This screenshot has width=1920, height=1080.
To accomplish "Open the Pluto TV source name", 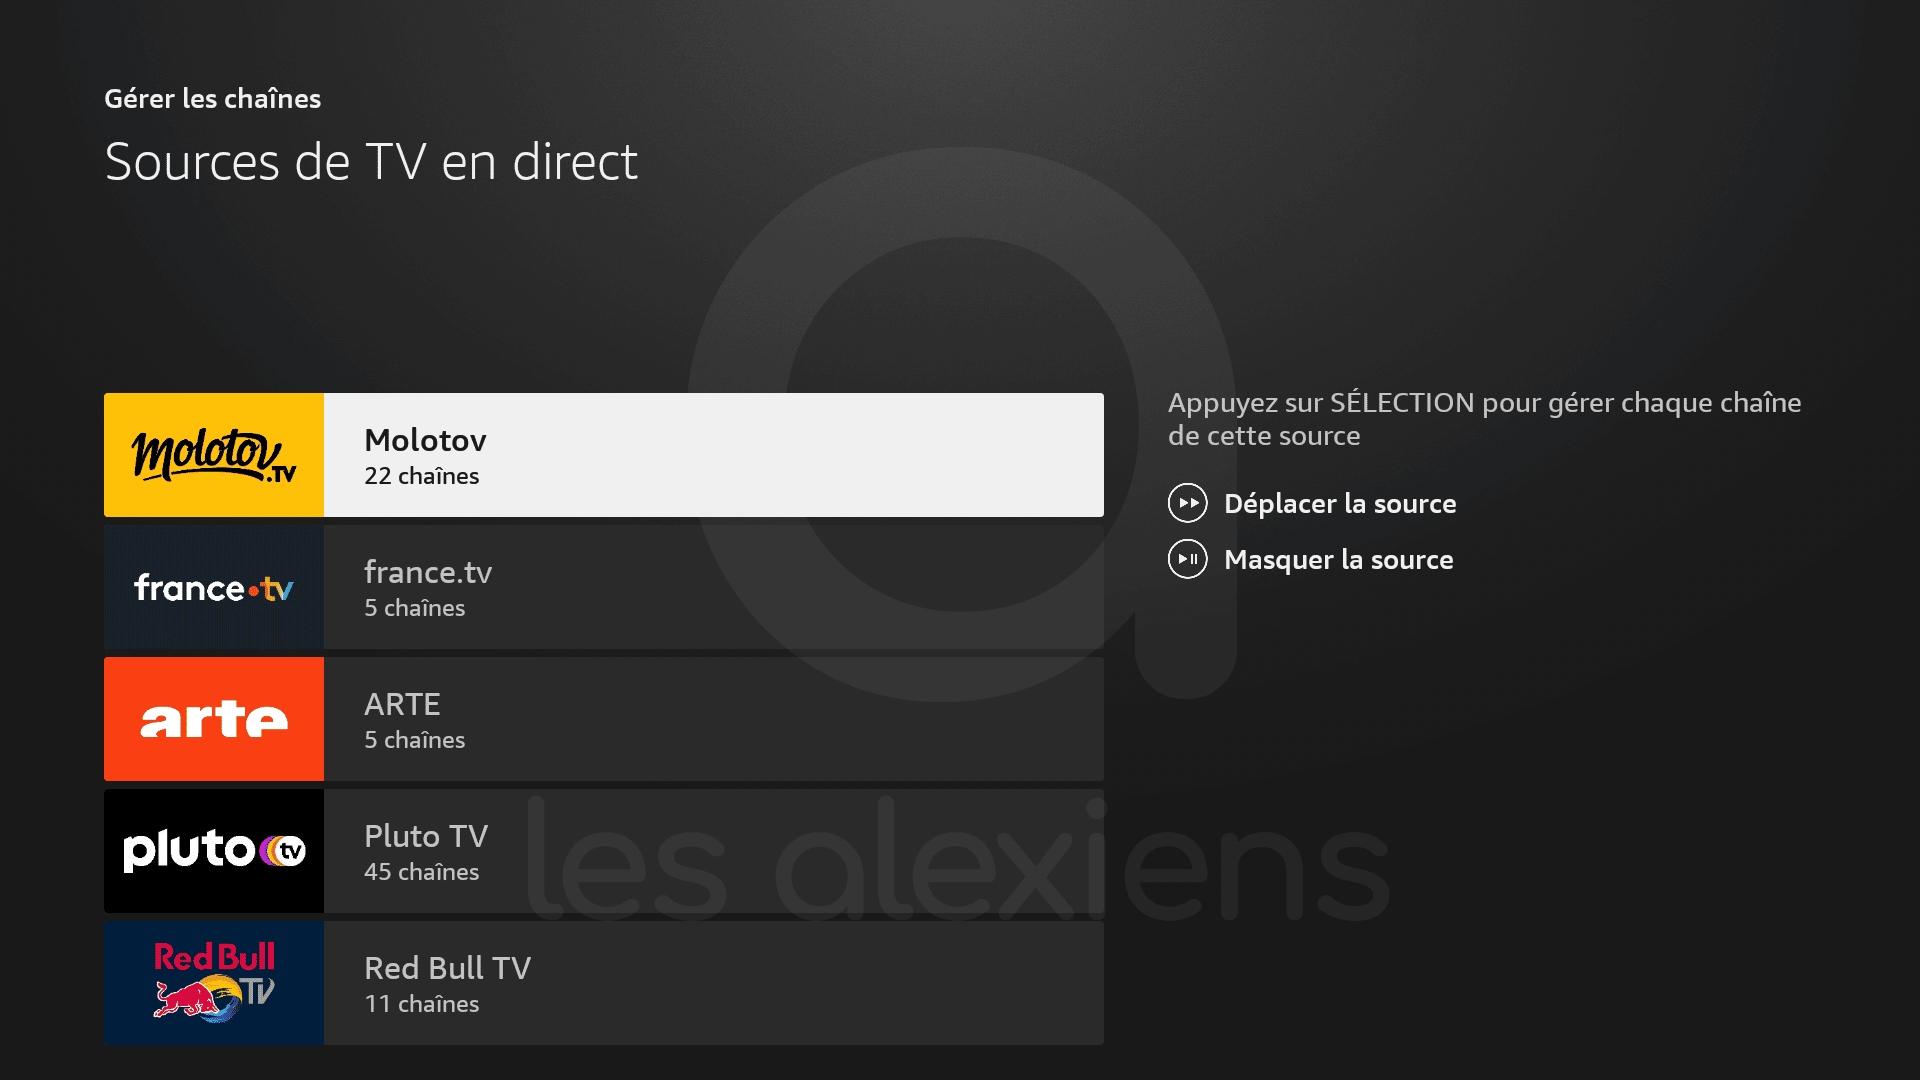I will (426, 836).
